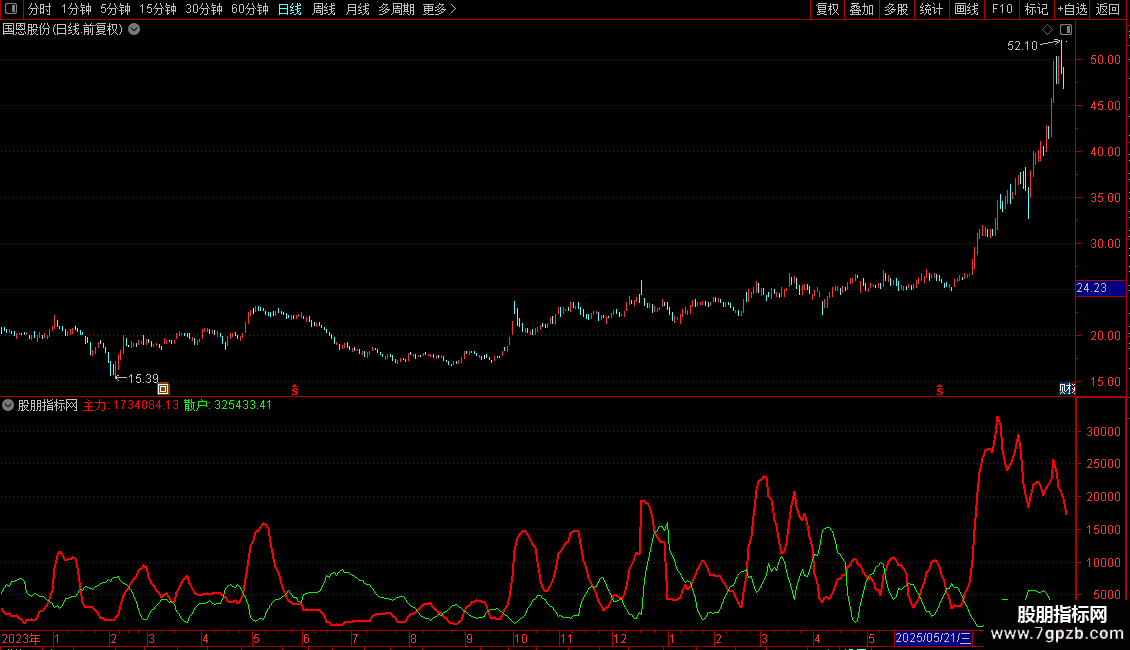Click the 标记 mark button
This screenshot has width=1130, height=650.
point(1036,9)
